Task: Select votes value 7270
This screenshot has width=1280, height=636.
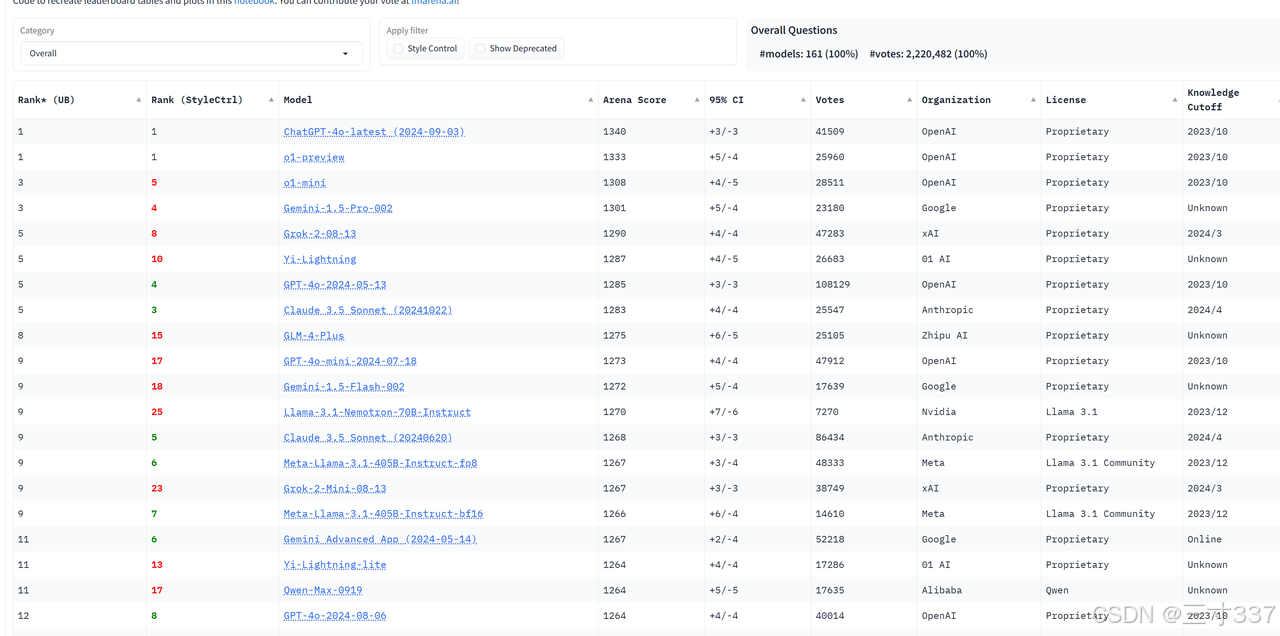Action: tap(827, 412)
